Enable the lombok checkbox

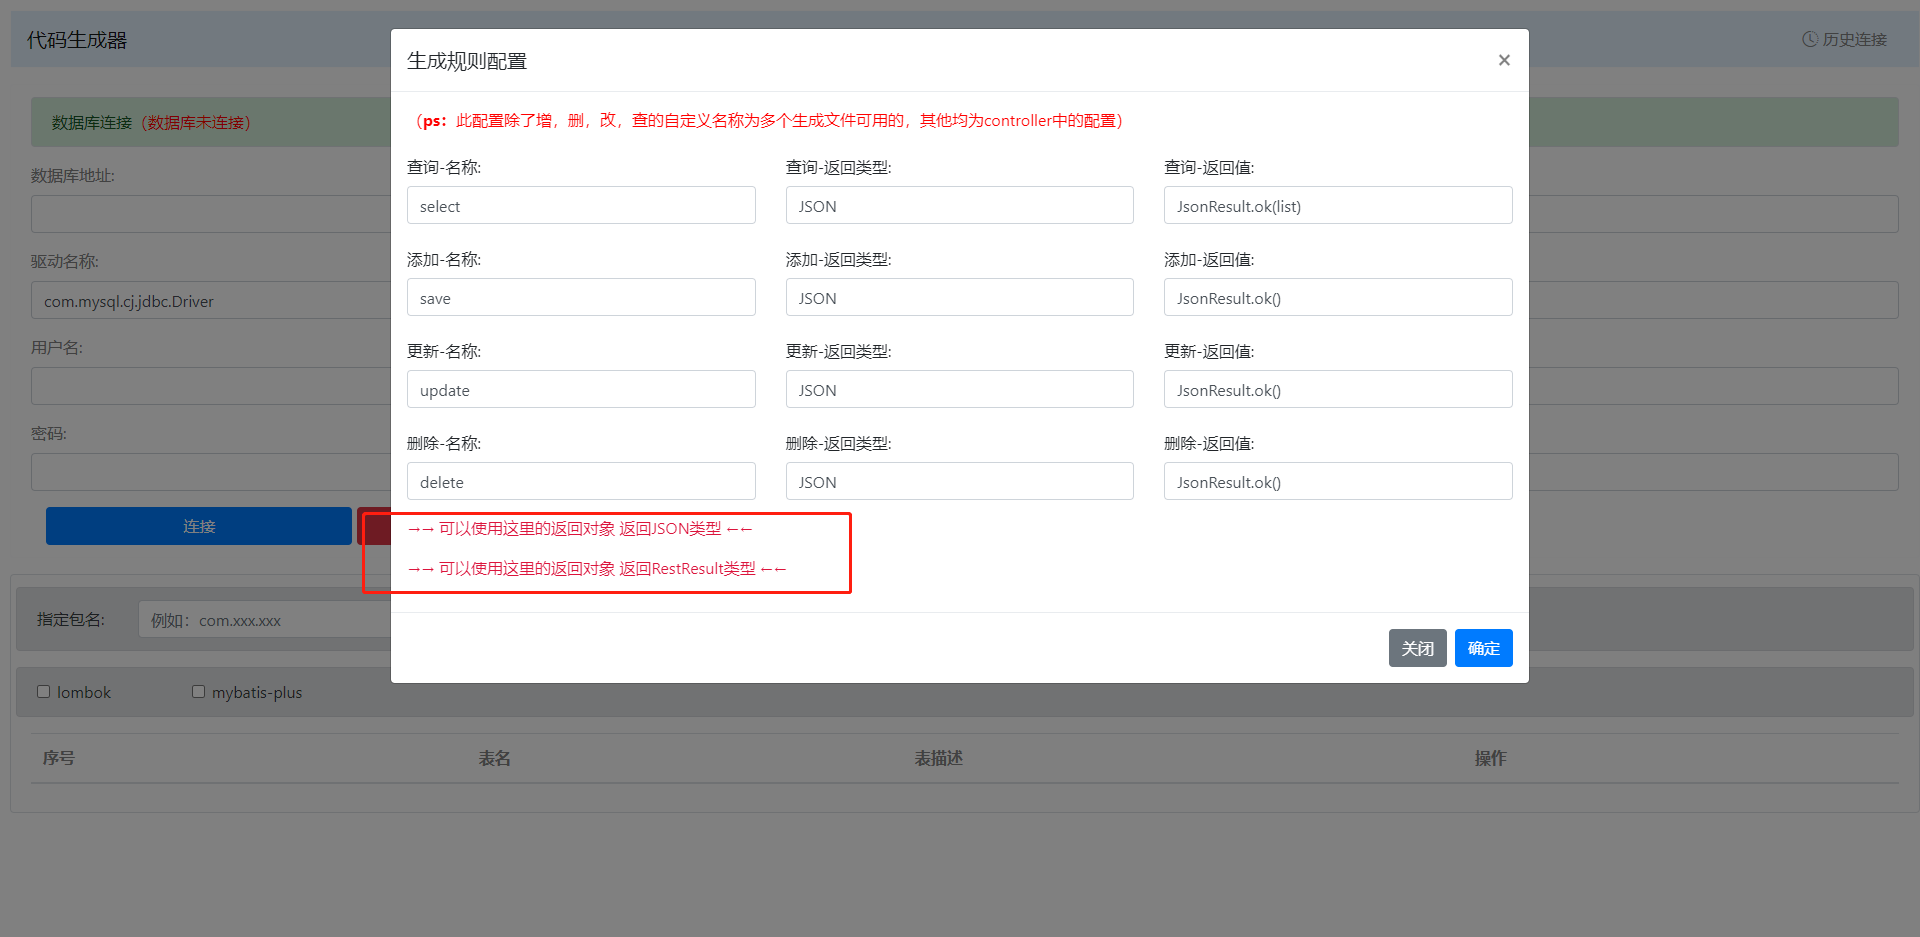click(43, 691)
